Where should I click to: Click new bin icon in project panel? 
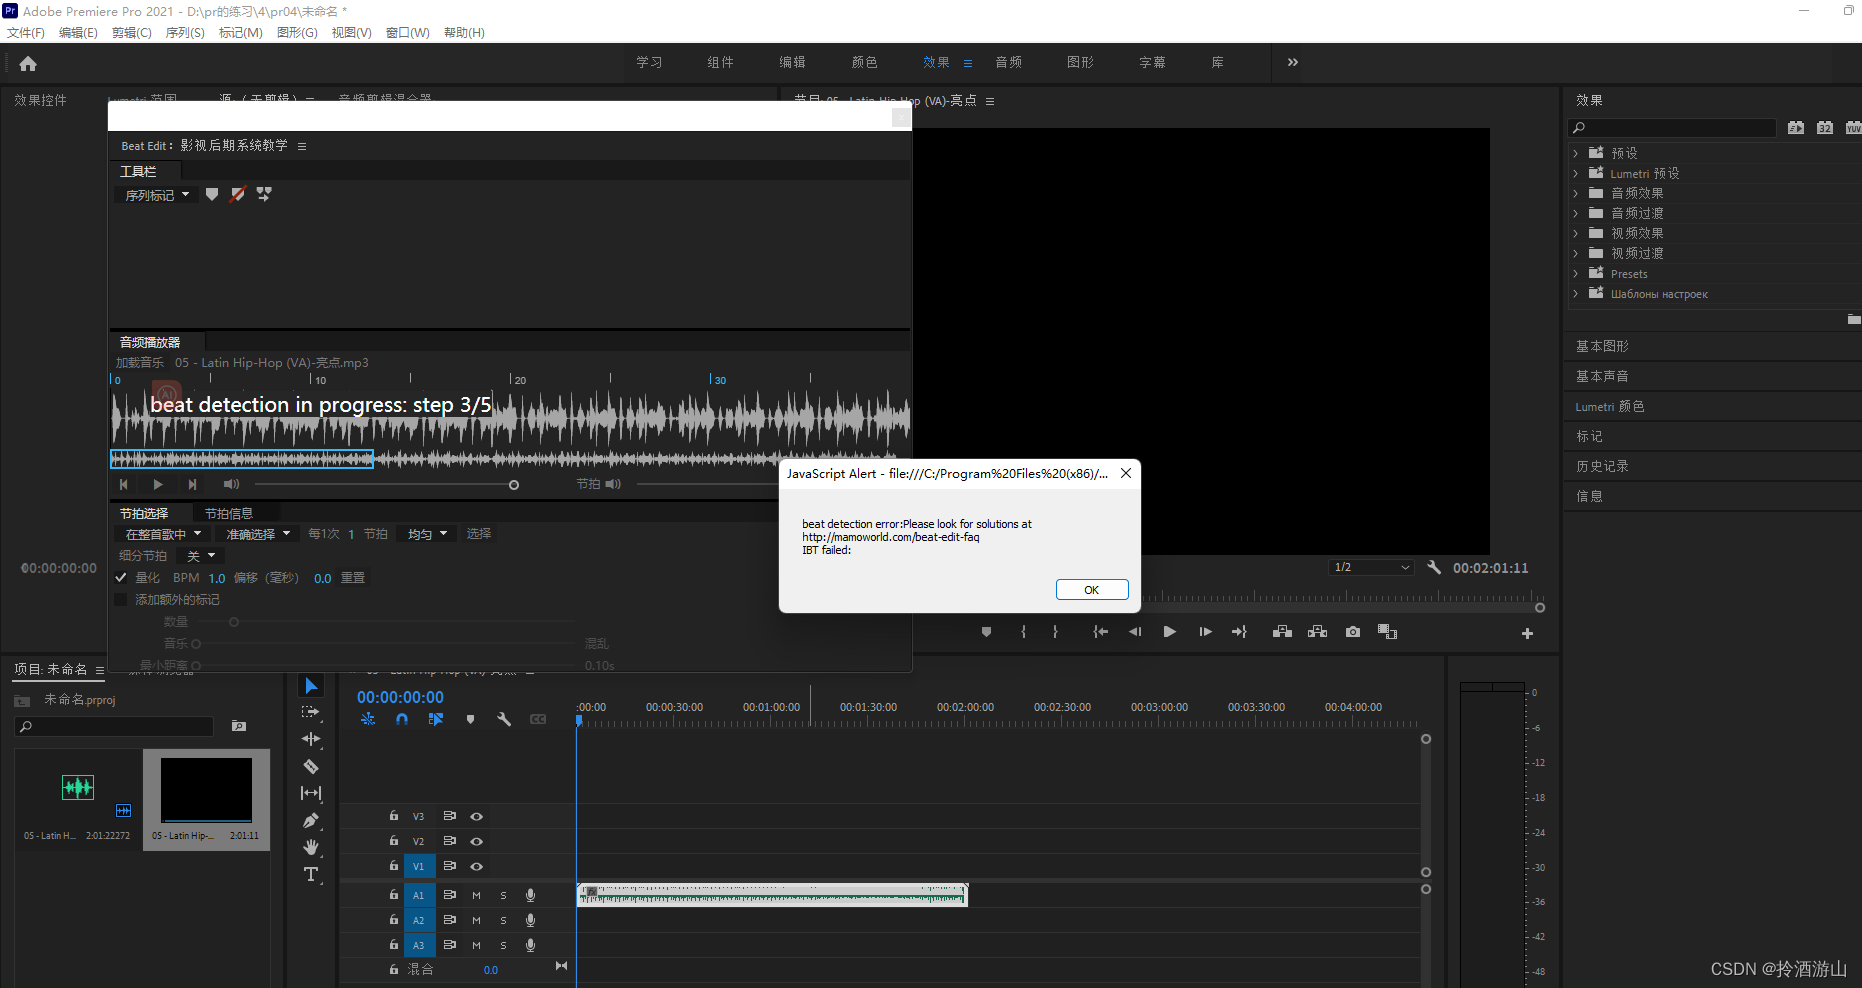239,726
